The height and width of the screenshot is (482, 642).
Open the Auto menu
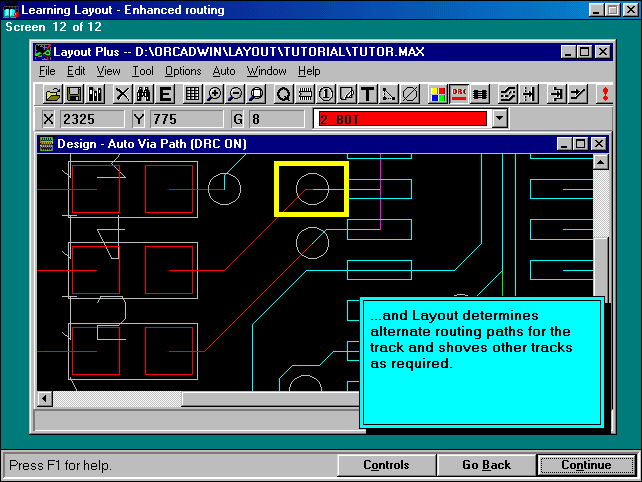point(224,71)
